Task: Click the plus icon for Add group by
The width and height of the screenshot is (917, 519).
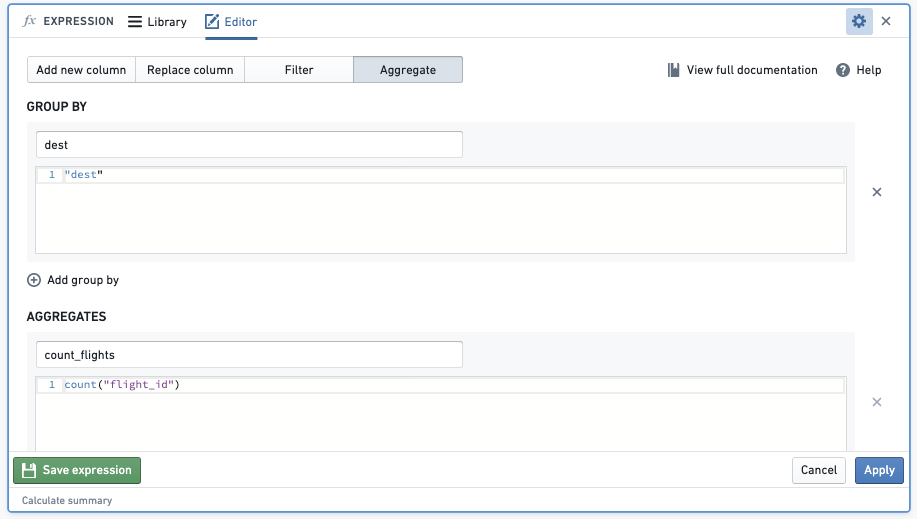Action: click(34, 280)
